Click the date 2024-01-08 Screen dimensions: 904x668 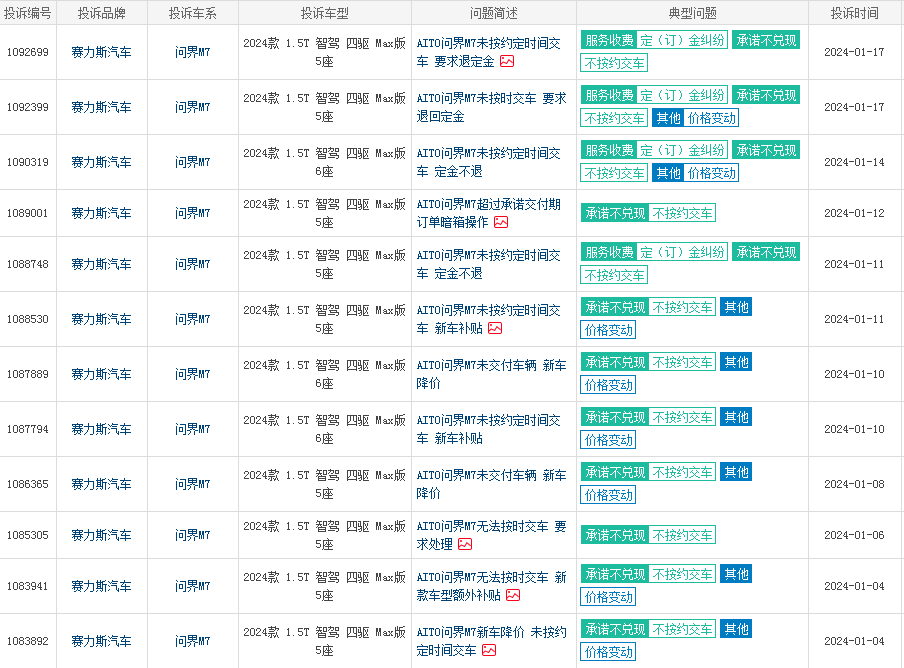coord(854,484)
